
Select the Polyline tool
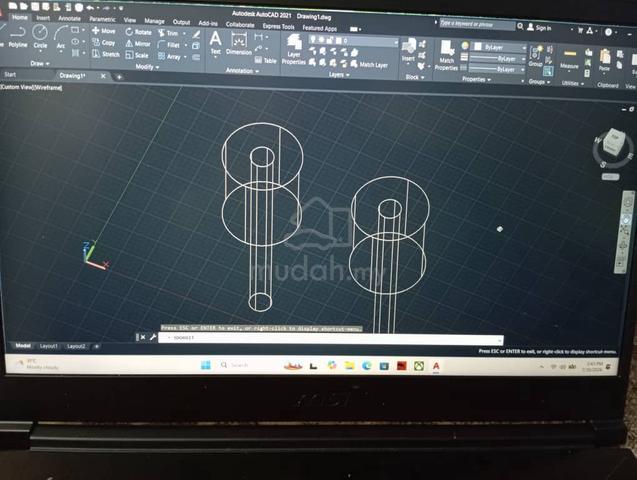coord(18,36)
